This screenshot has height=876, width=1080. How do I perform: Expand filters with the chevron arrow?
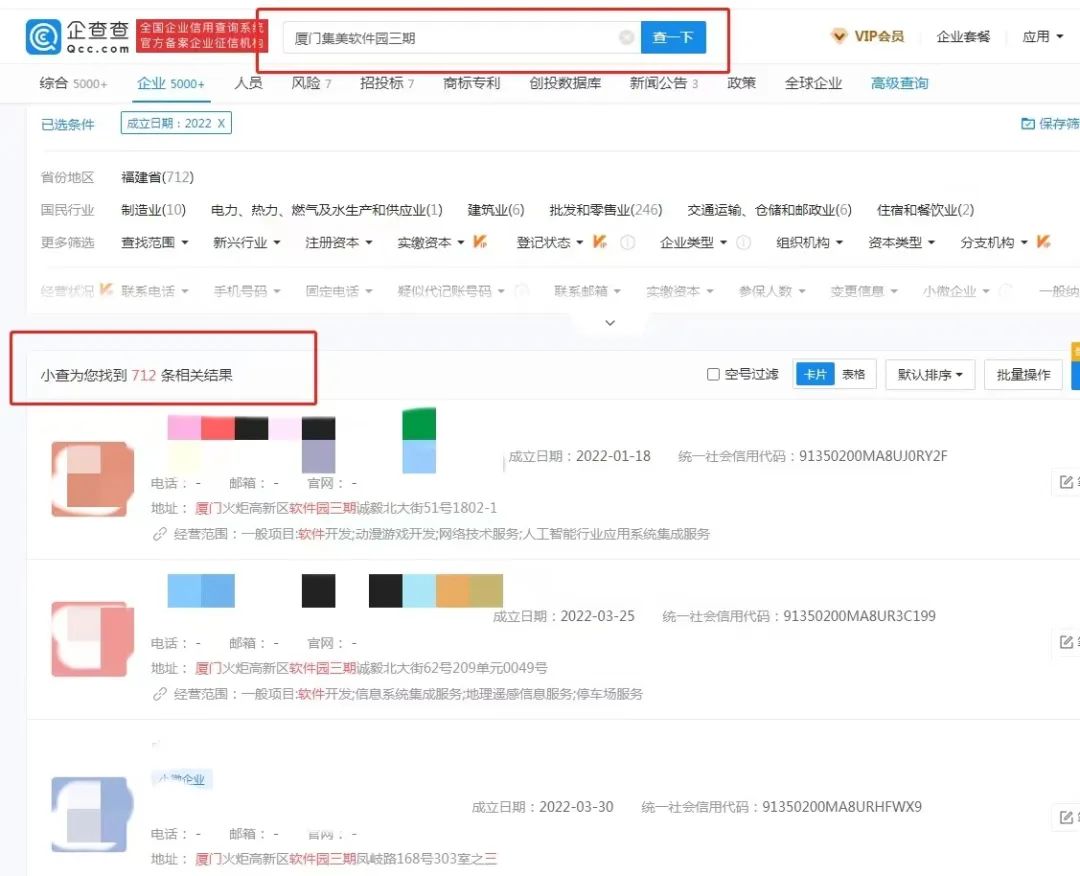610,322
